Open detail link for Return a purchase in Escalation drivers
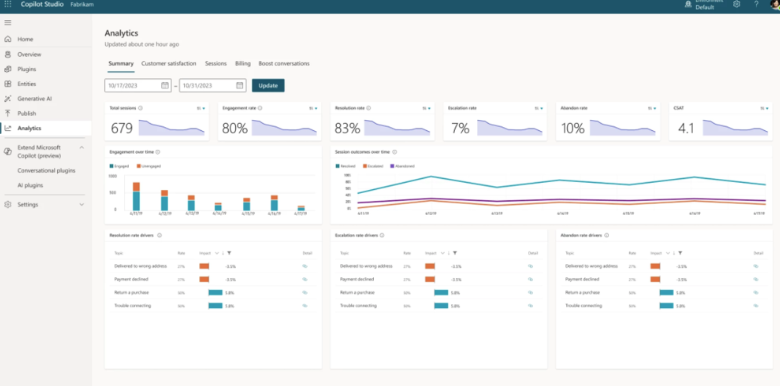The width and height of the screenshot is (780, 386). click(530, 292)
